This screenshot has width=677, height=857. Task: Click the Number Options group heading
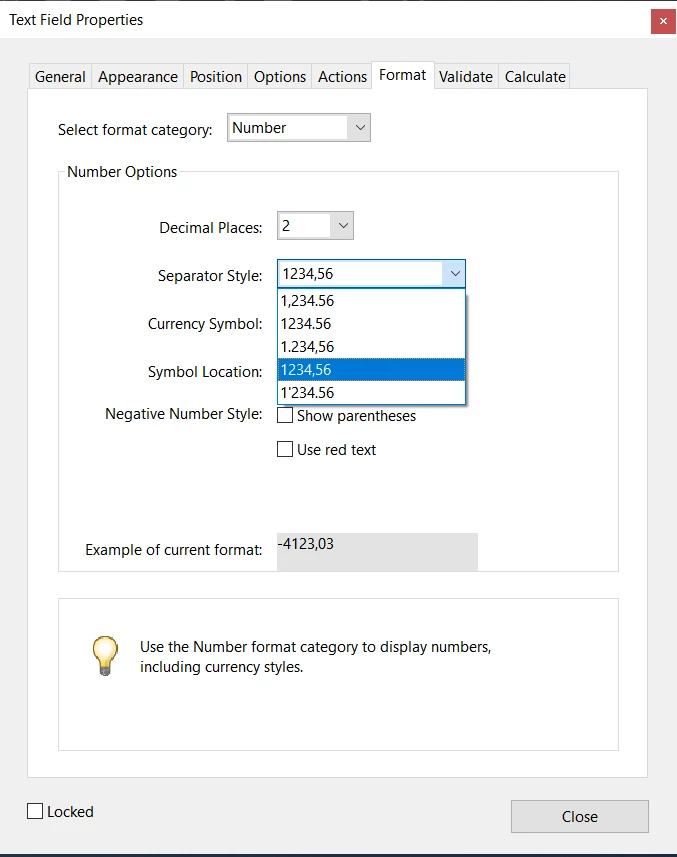tap(122, 172)
